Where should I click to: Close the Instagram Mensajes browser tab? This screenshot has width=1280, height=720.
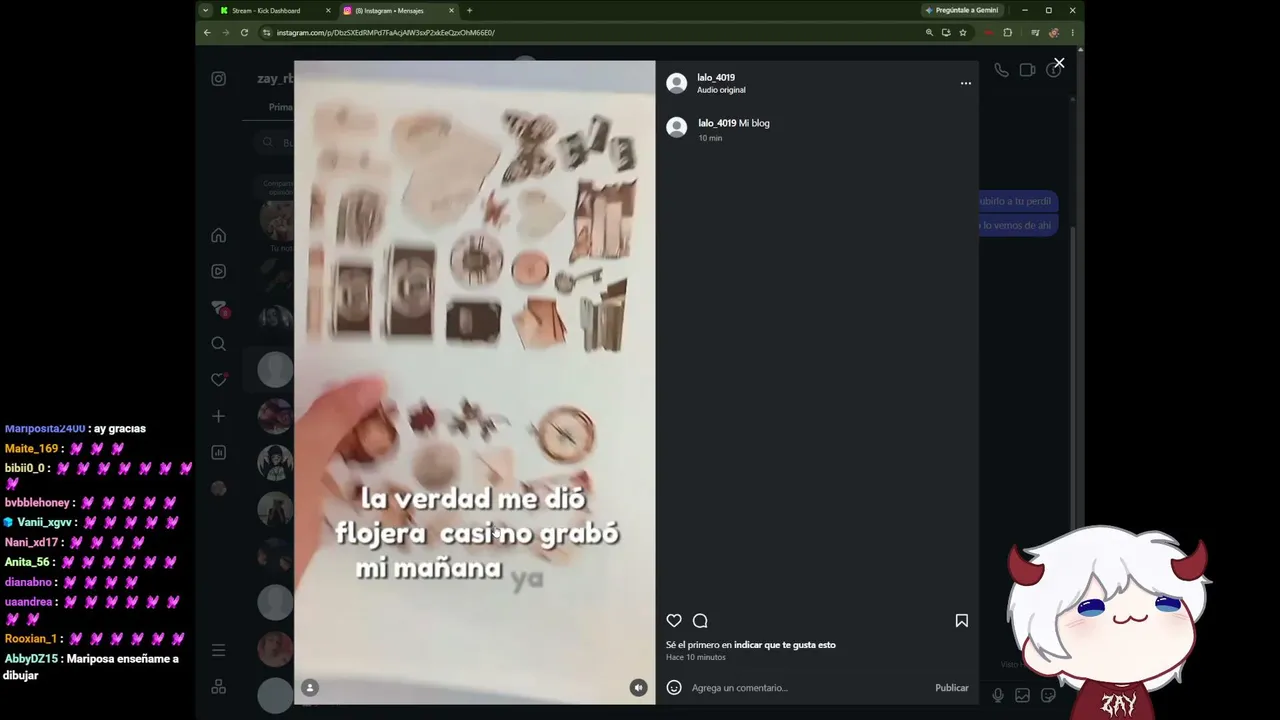click(451, 11)
